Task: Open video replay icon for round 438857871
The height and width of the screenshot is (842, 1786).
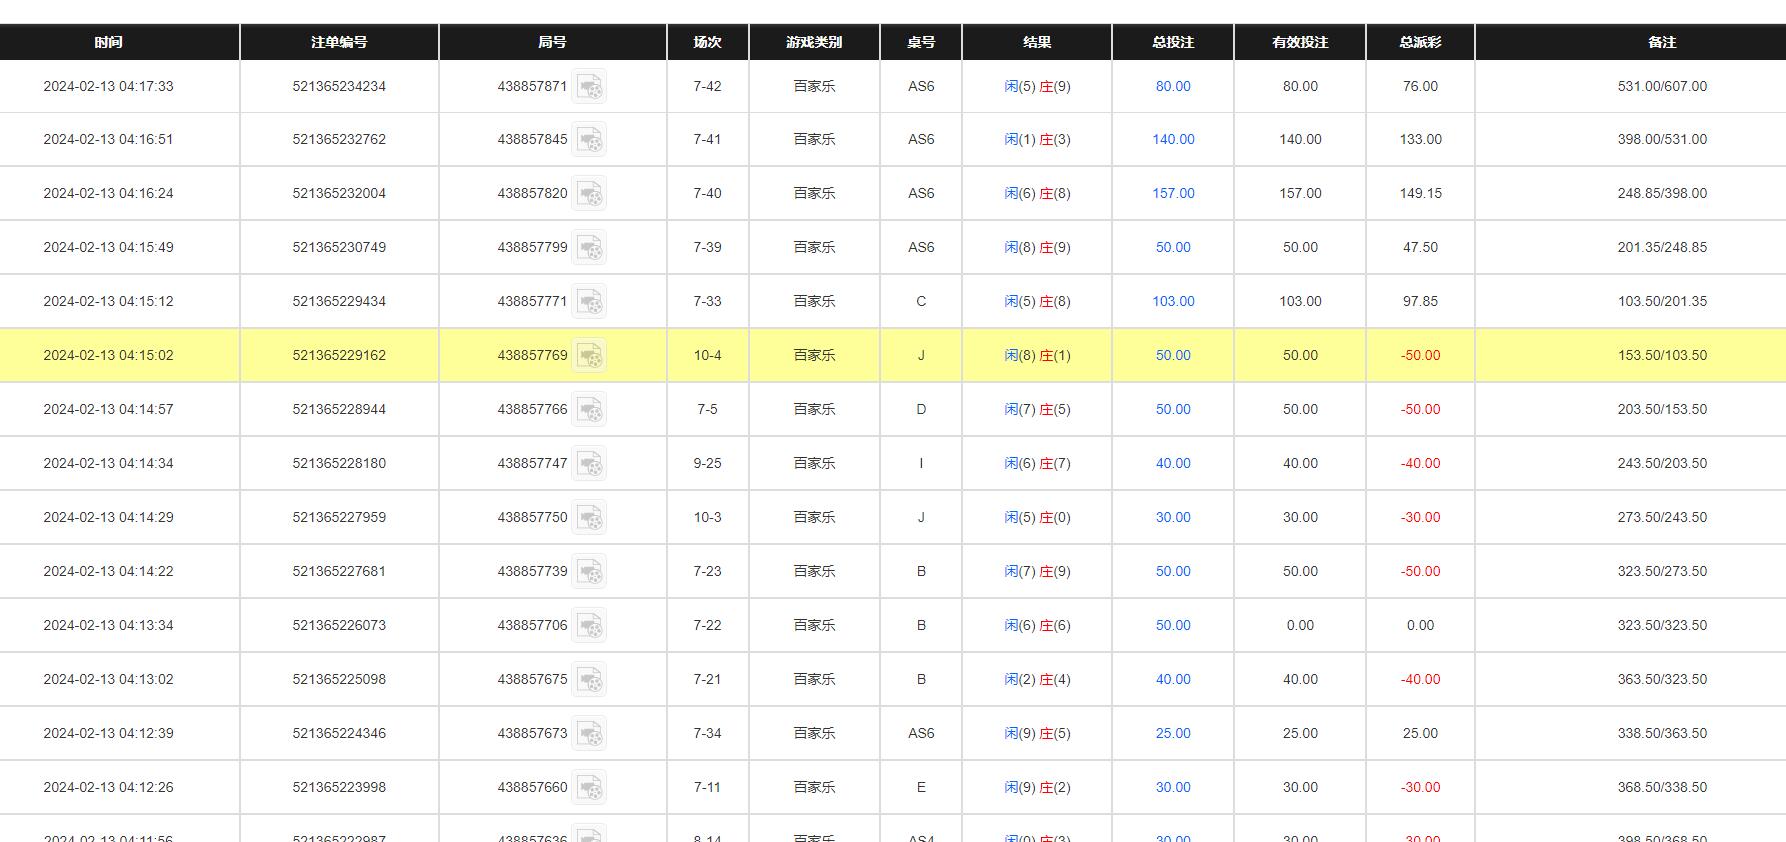Action: pos(589,86)
